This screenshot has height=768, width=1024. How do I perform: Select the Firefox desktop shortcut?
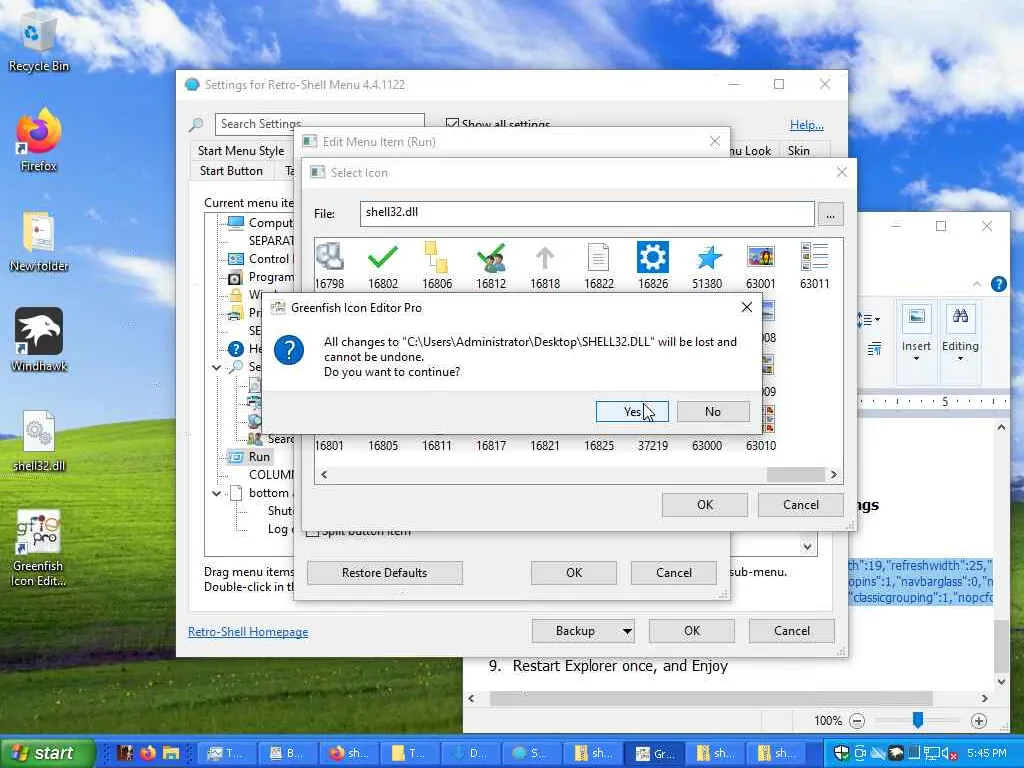pyautogui.click(x=39, y=140)
